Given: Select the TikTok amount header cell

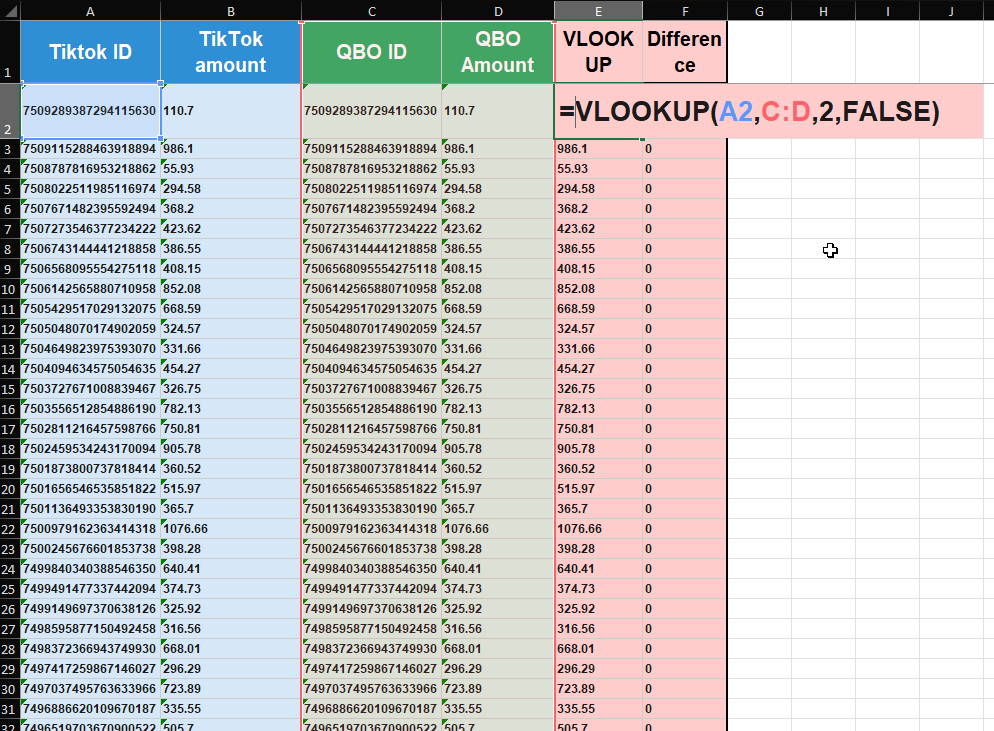Looking at the screenshot, I should tap(230, 52).
